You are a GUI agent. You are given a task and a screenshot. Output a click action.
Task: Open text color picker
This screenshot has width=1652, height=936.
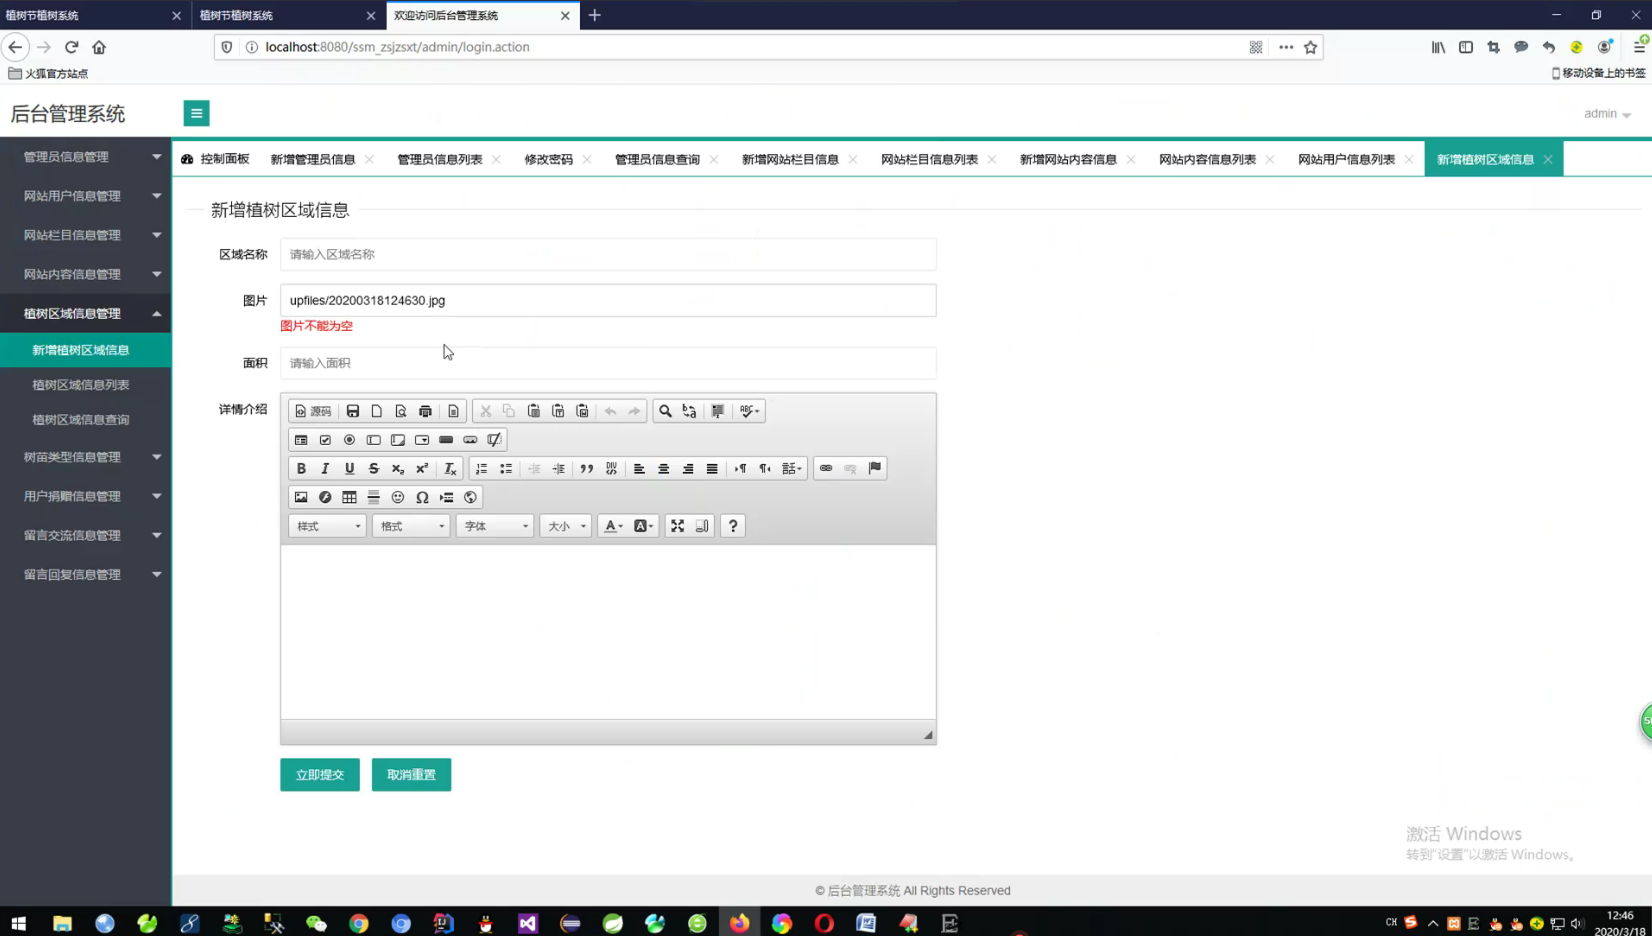point(613,526)
